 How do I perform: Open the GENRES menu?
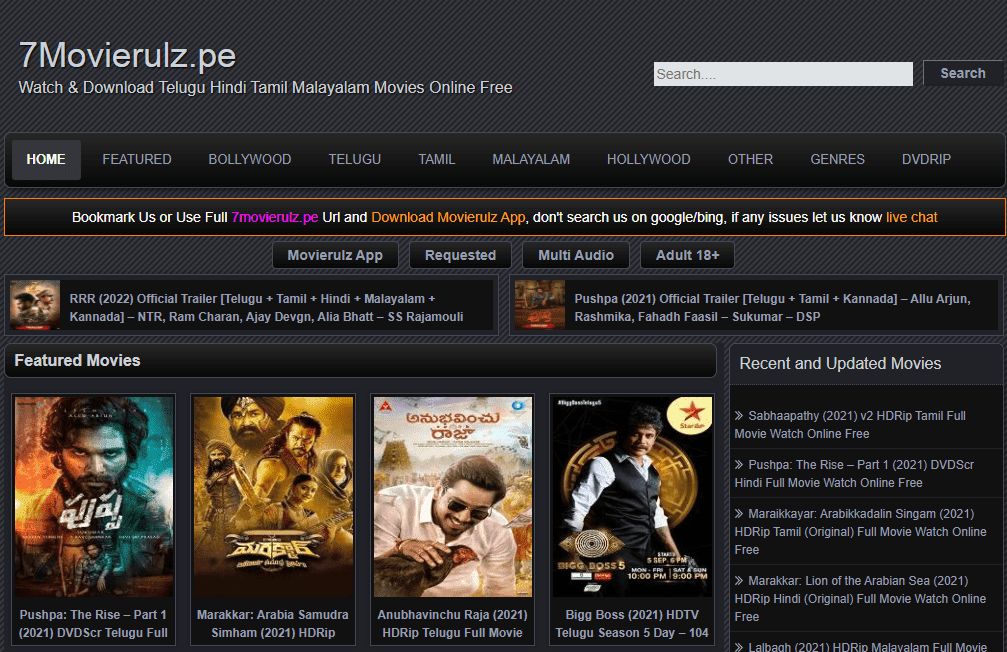click(837, 159)
